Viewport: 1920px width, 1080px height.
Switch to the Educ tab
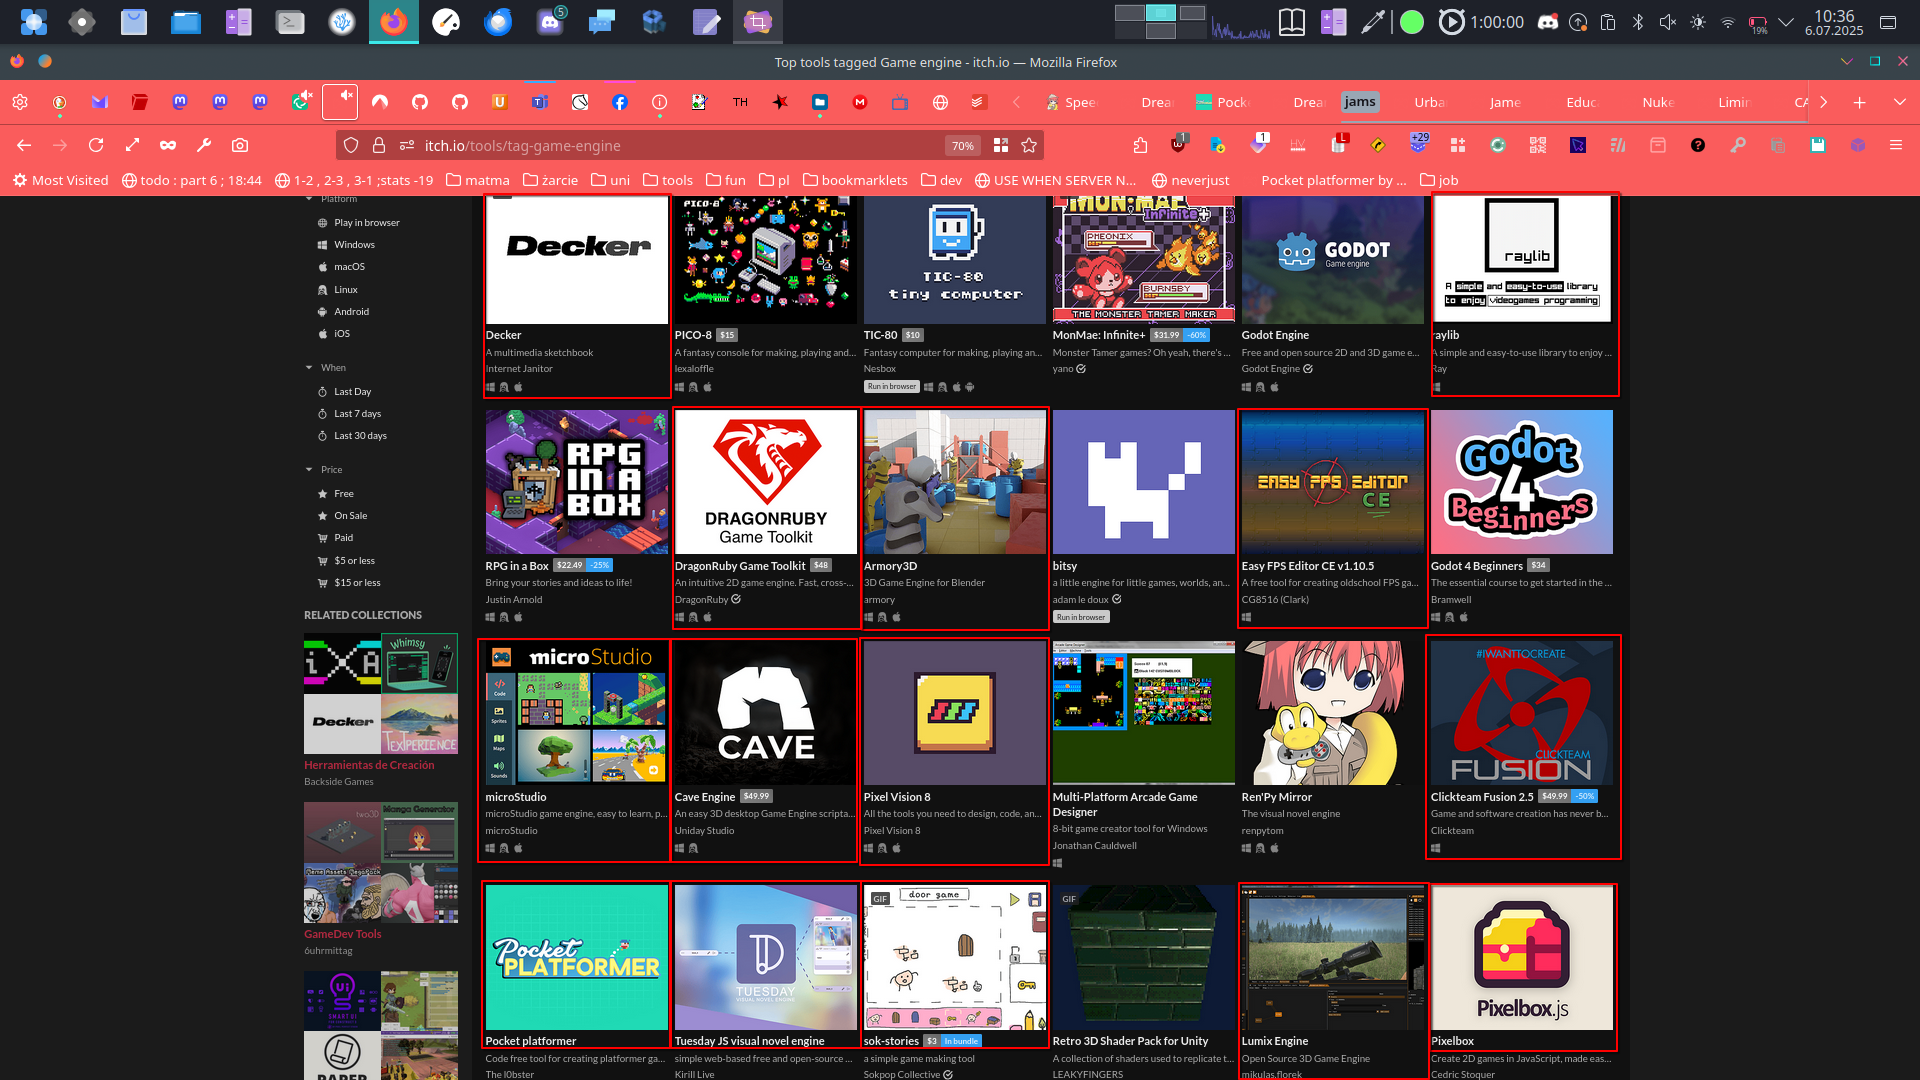[1581, 102]
